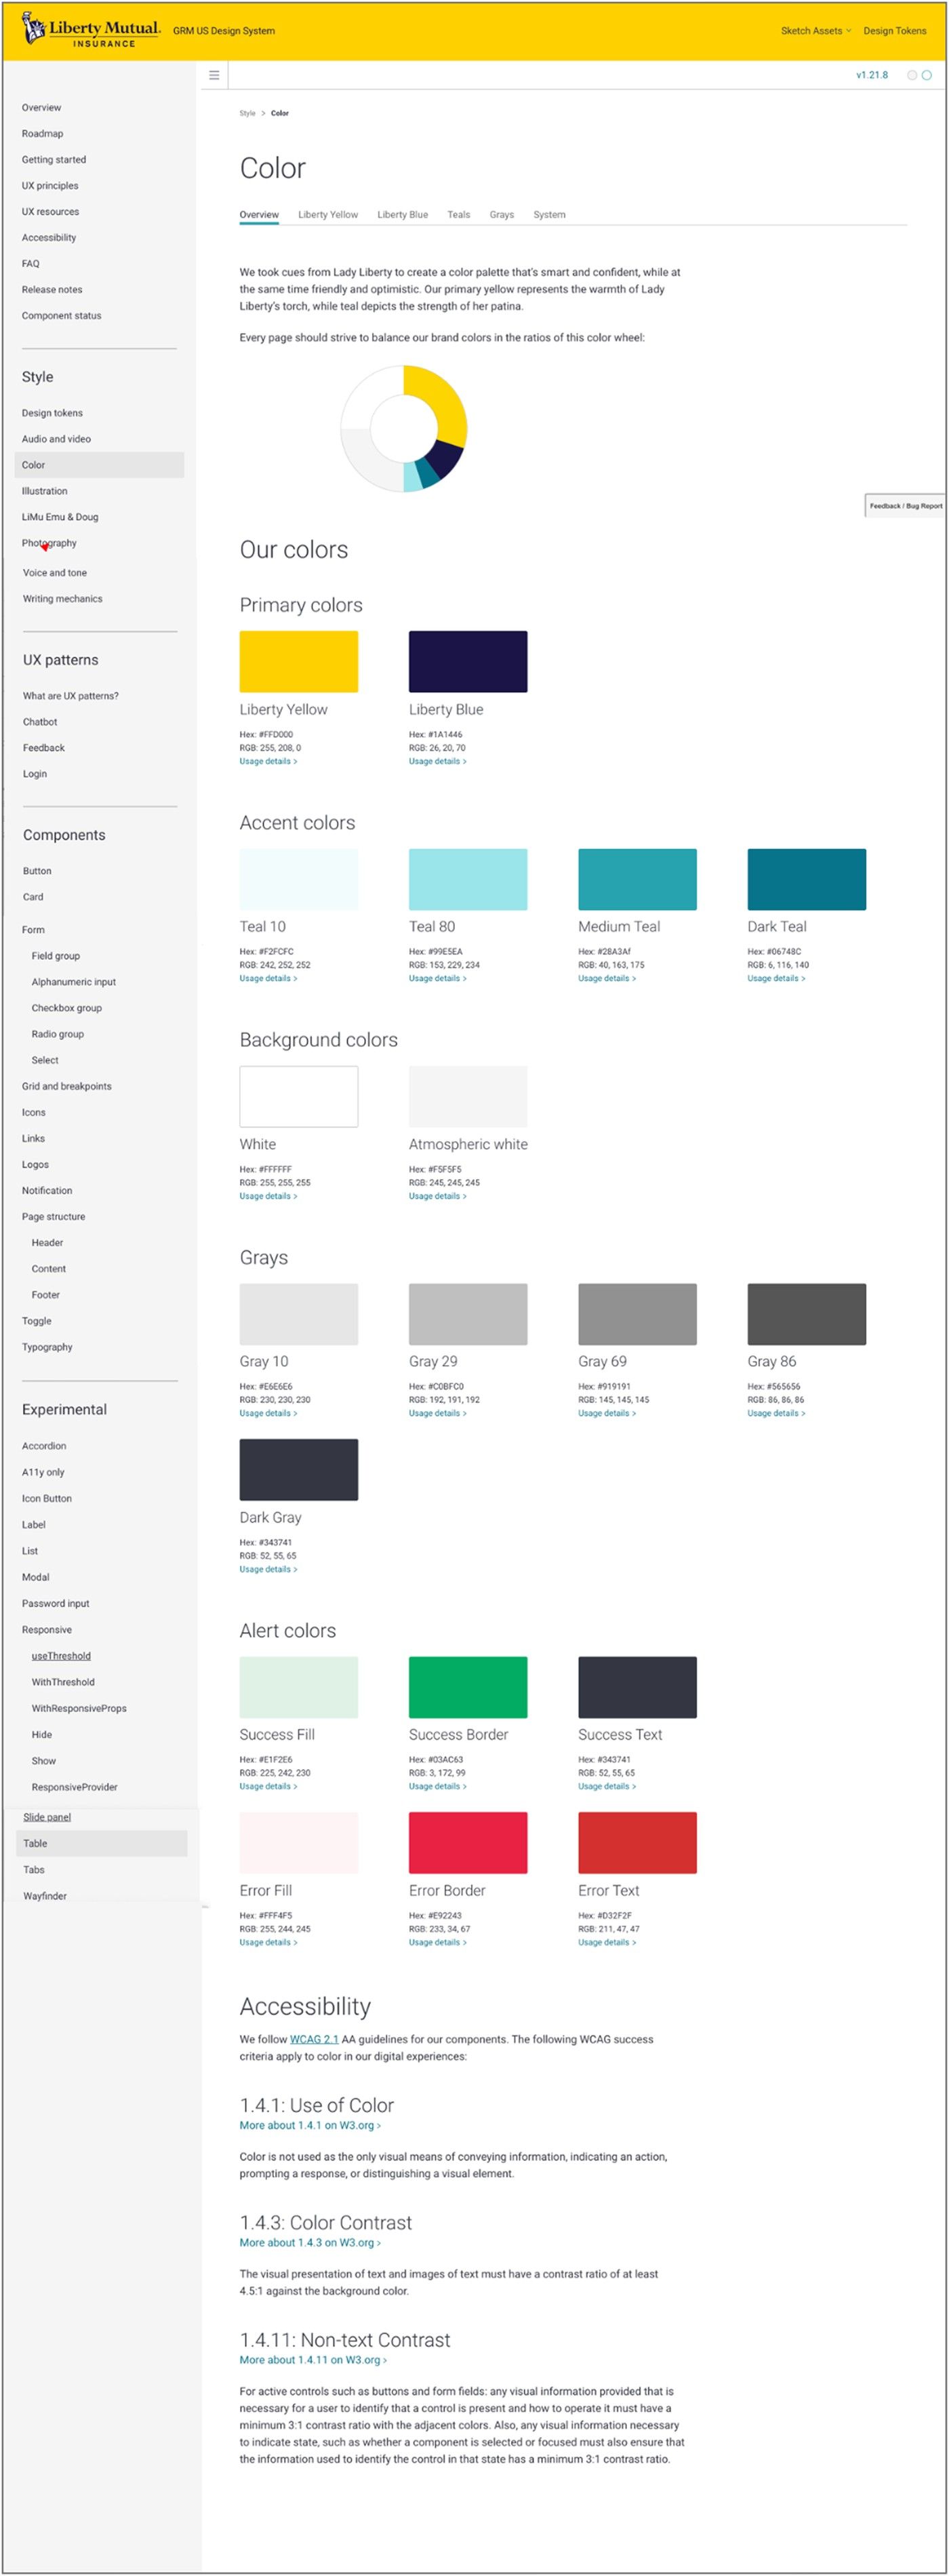Open Toggle component page
Viewport: 949px width, 2576px height.
[36, 1321]
